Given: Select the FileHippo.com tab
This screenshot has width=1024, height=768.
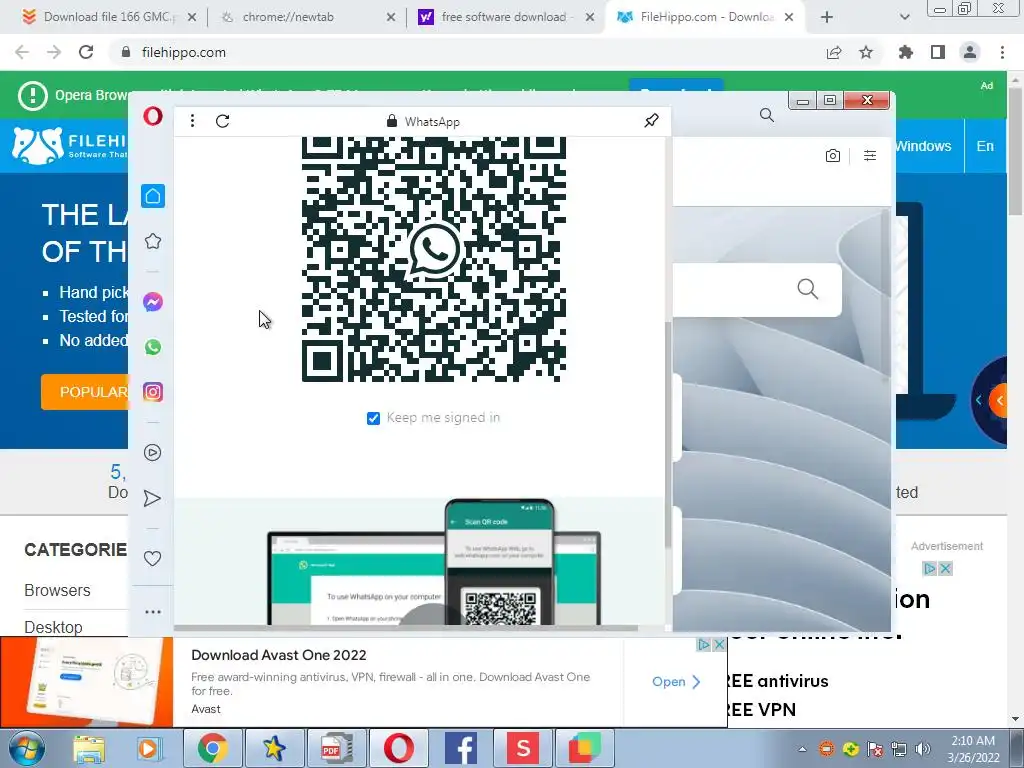Looking at the screenshot, I should [x=704, y=17].
